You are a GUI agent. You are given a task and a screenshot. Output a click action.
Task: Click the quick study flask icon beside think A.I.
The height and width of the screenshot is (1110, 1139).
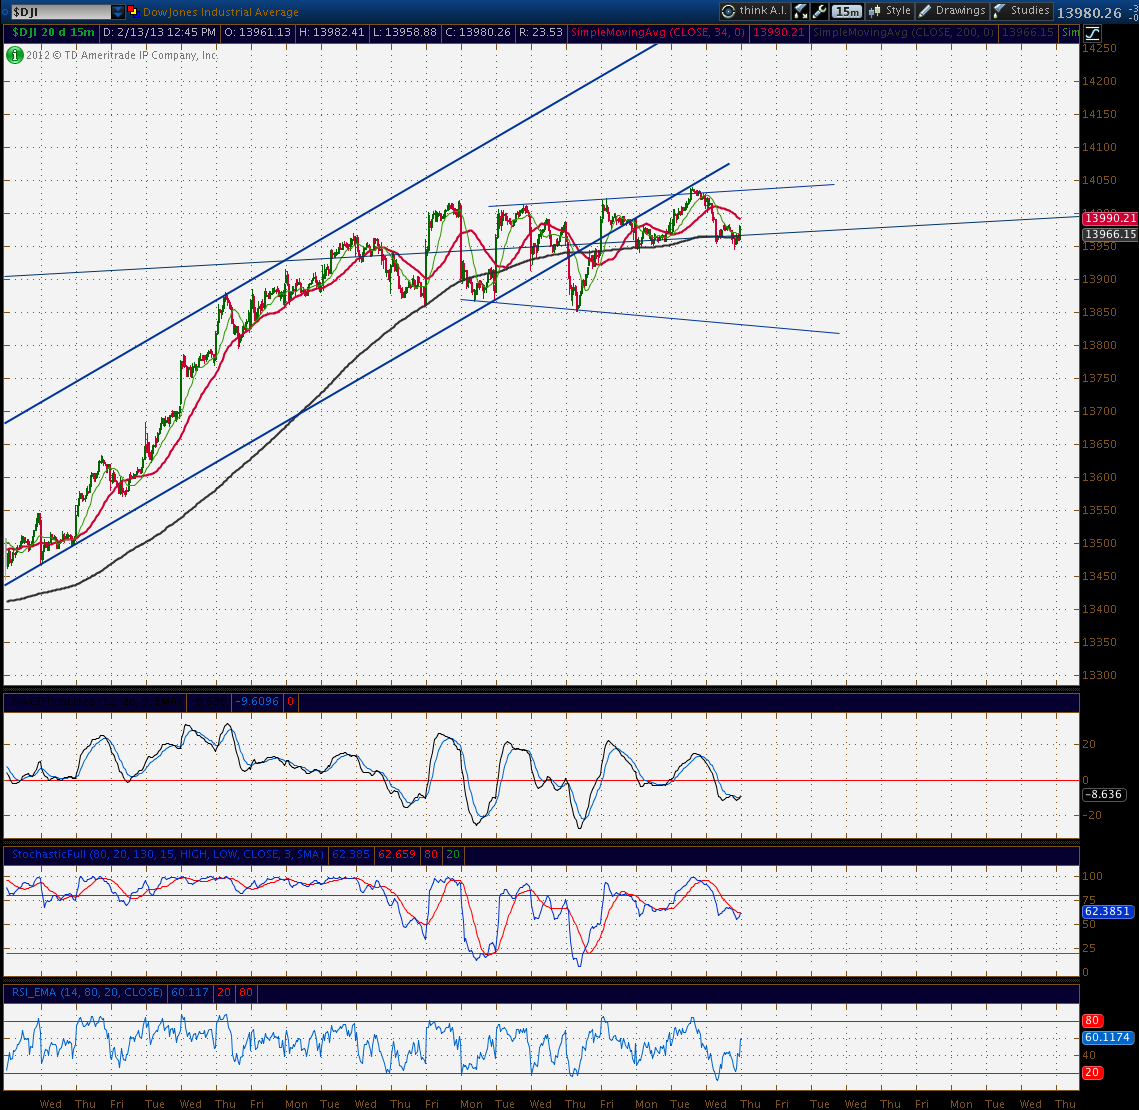pyautogui.click(x=800, y=11)
